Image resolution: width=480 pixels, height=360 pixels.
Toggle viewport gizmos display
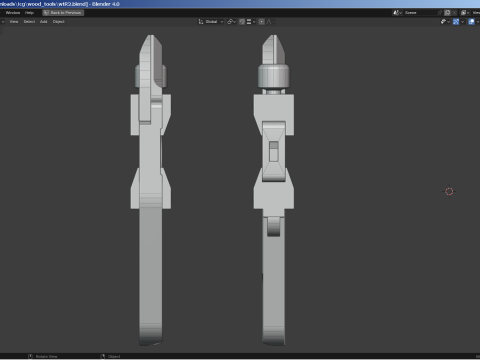456,22
